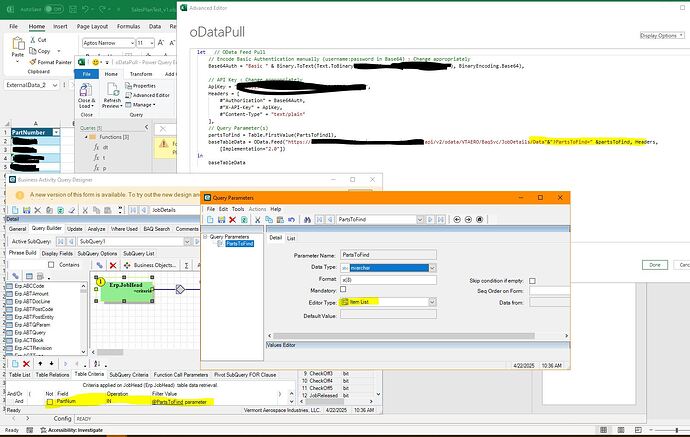Open Active SubQuery dropdown in BAQ Designer
Viewport: 690px width, 437px height.
tap(187, 242)
